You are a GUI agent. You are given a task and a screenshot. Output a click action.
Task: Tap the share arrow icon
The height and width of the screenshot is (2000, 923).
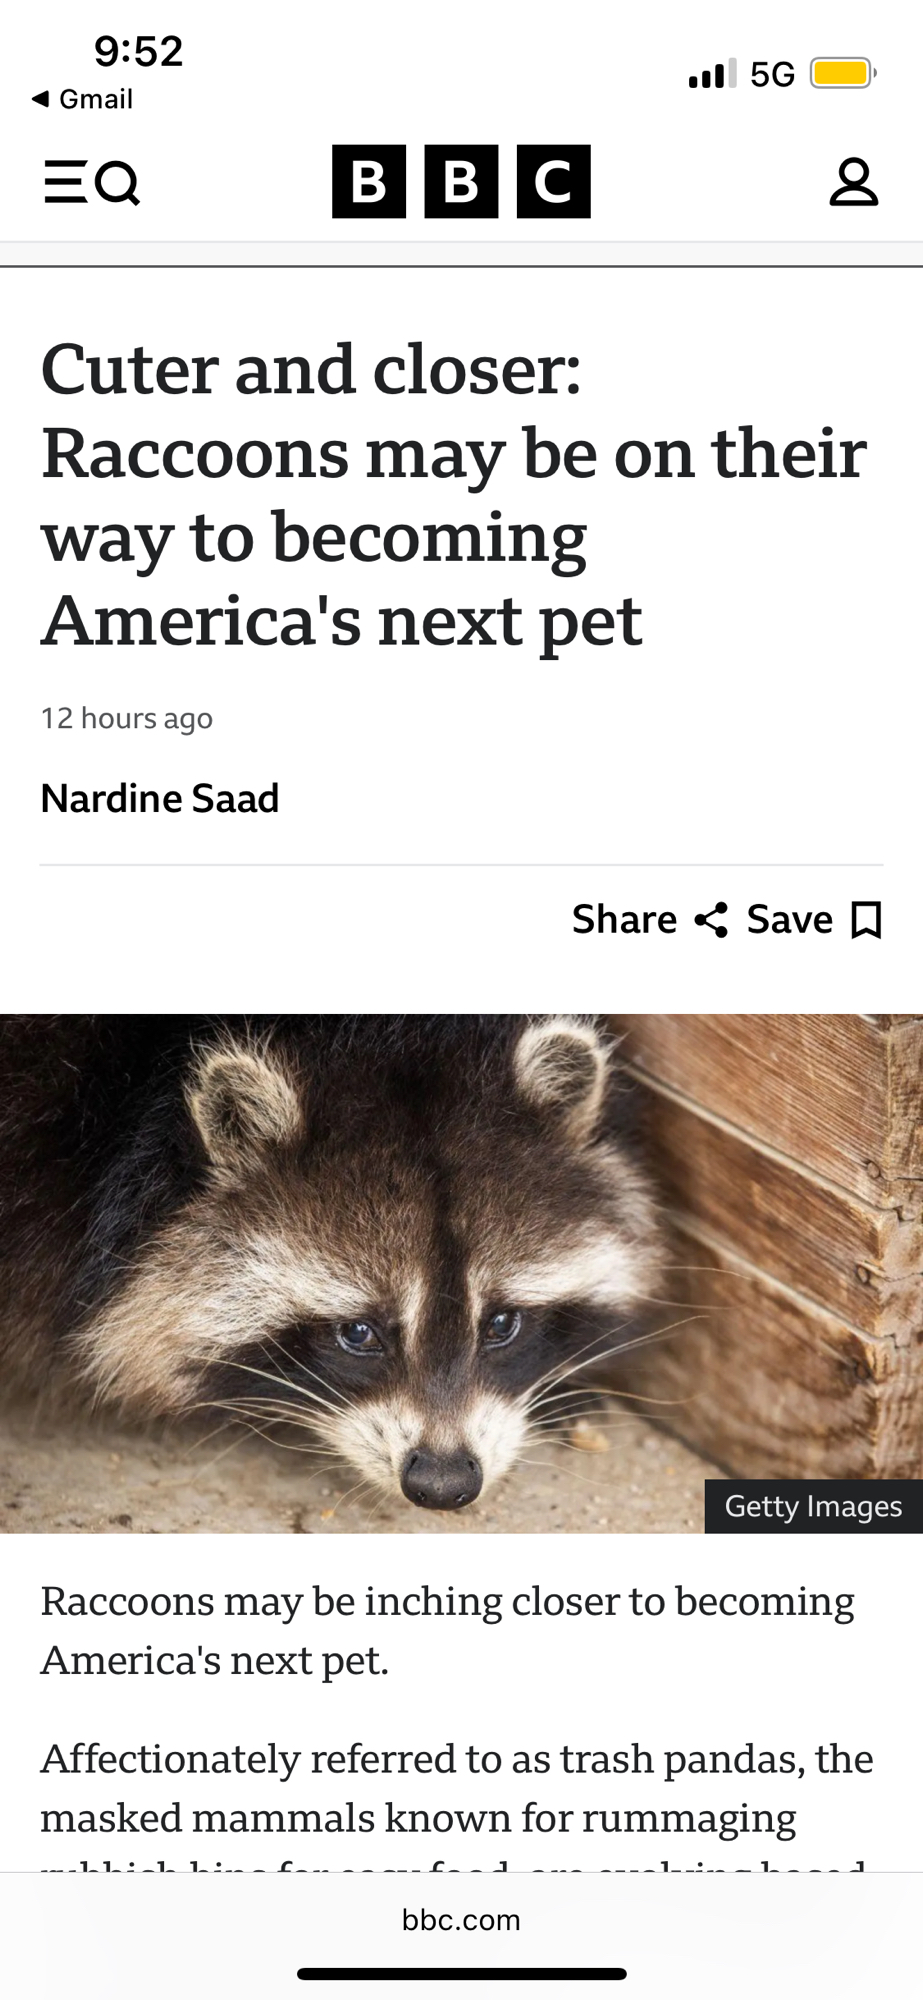coord(711,920)
